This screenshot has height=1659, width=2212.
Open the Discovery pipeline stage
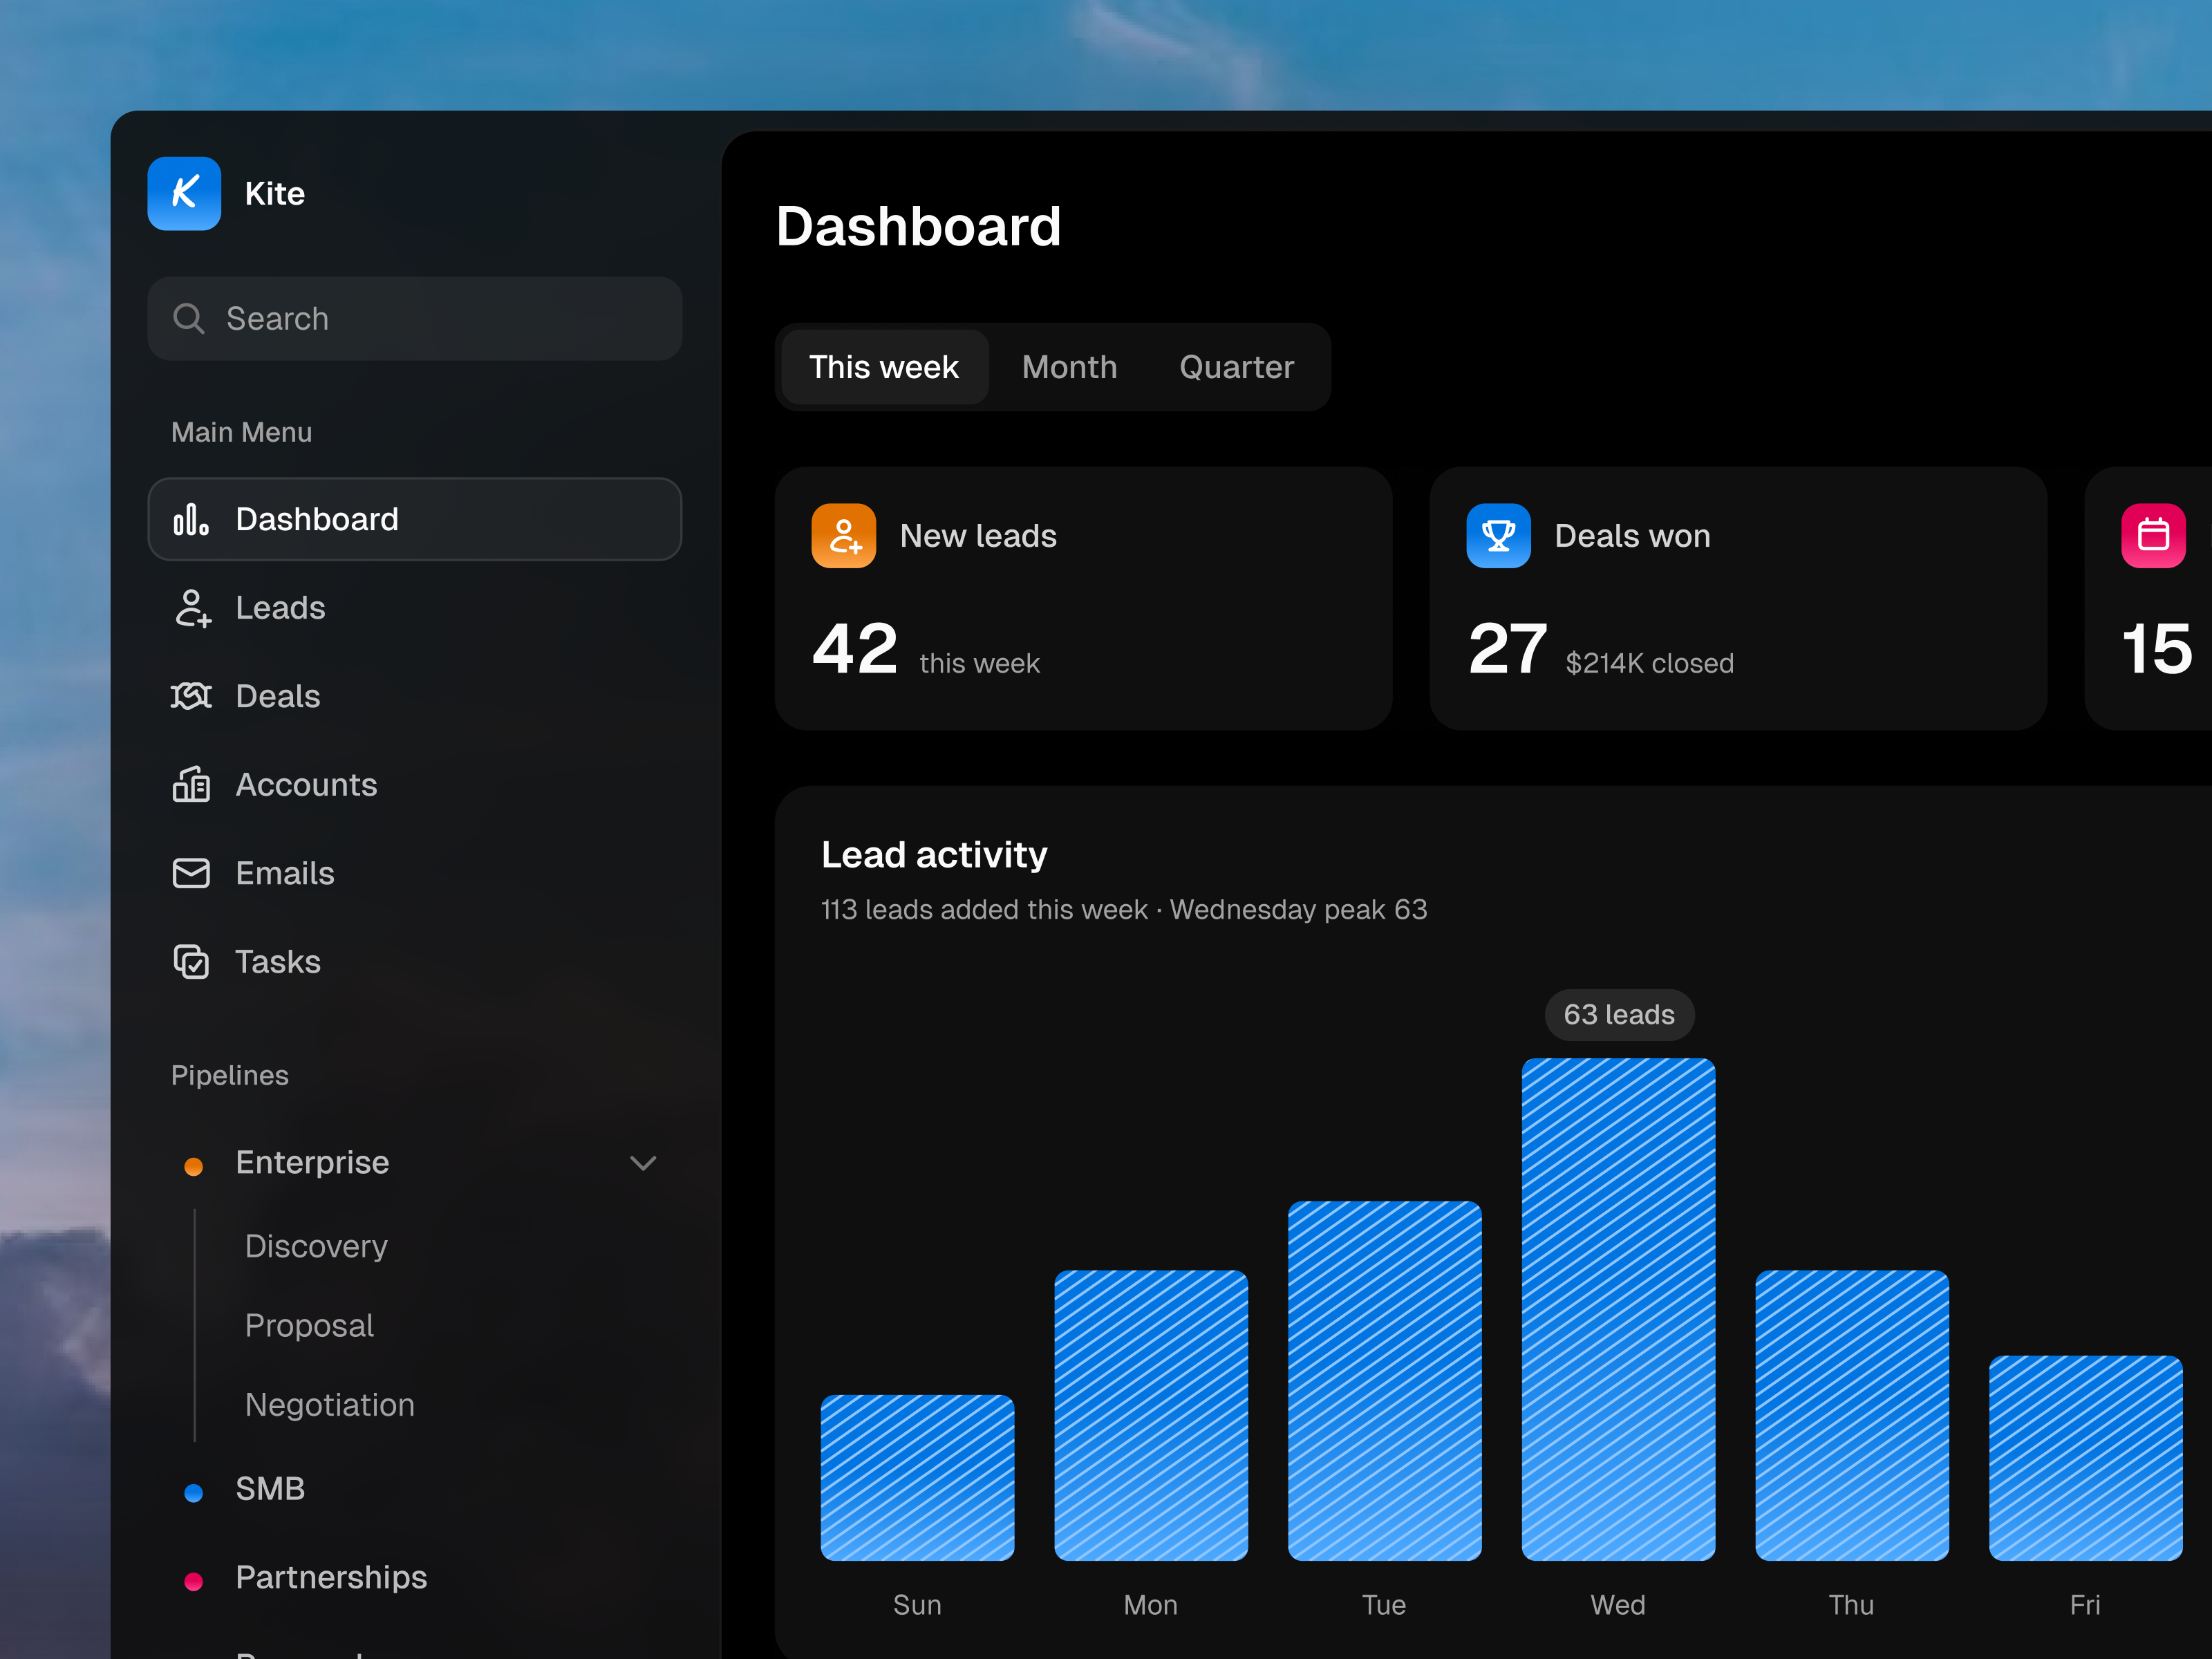coord(316,1246)
